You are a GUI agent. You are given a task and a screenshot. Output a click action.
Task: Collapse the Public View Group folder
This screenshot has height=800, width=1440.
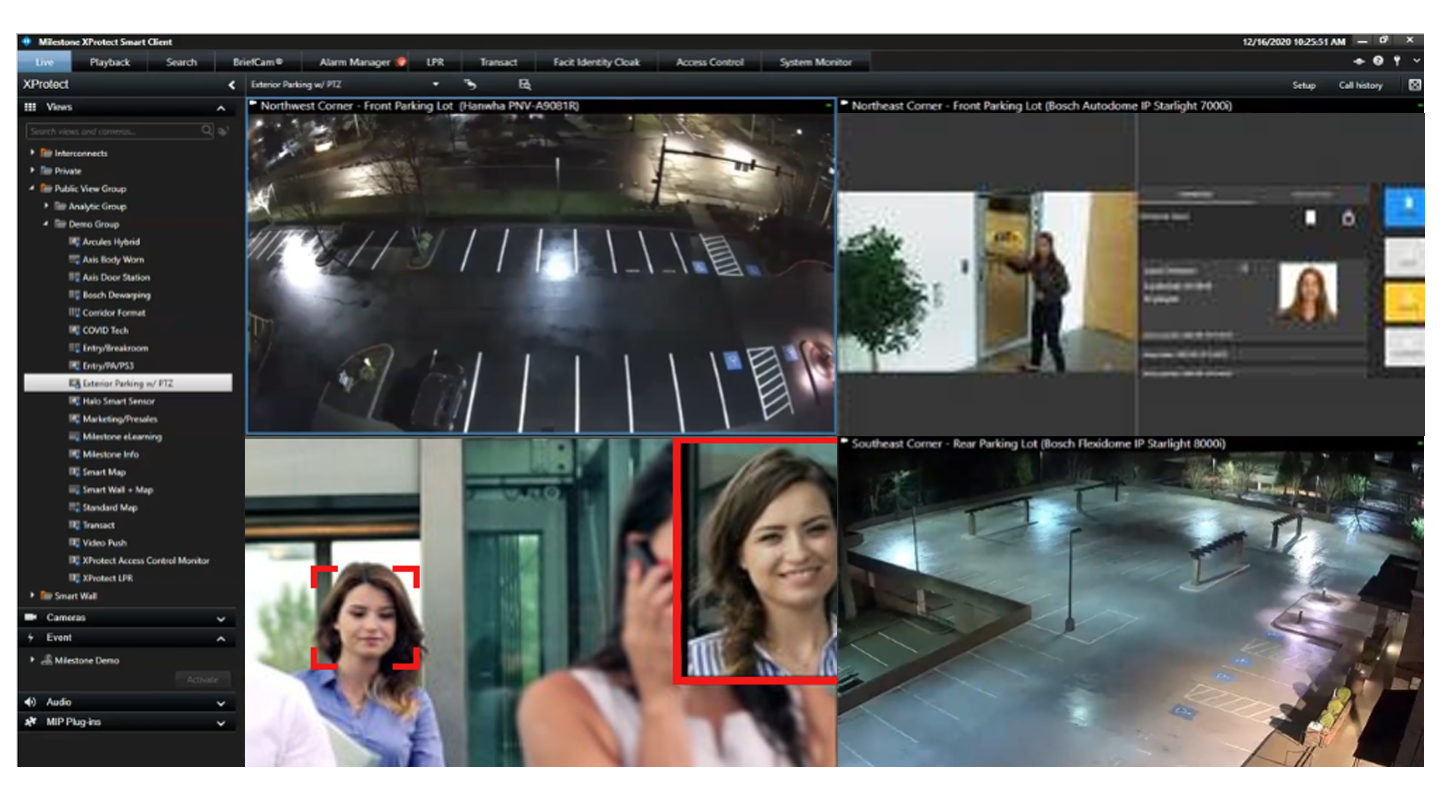coord(33,188)
